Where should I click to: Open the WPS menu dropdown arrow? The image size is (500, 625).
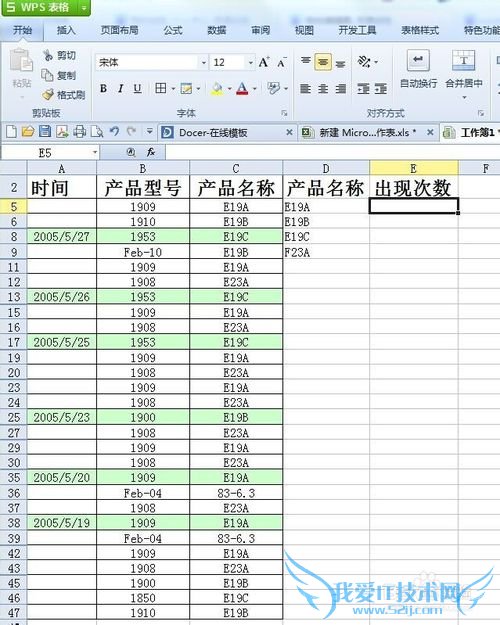tap(84, 8)
